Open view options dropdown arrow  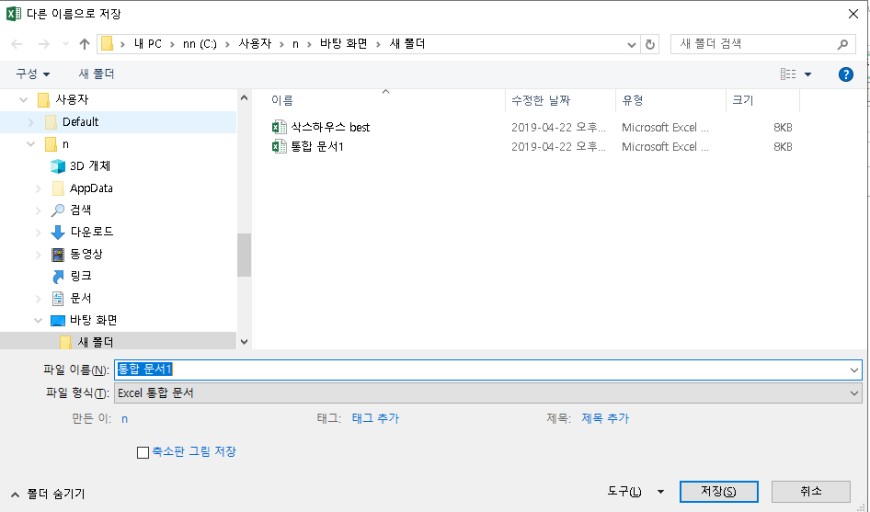coord(808,74)
